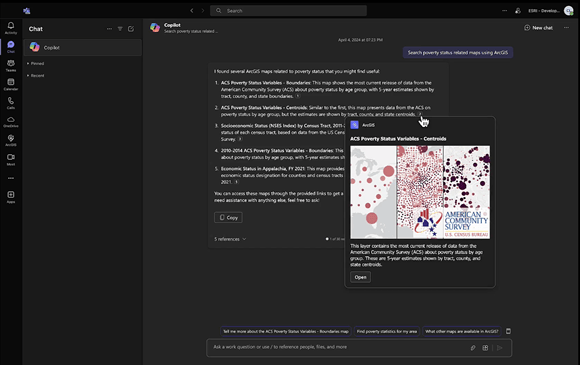Image resolution: width=580 pixels, height=365 pixels.
Task: Click the user message 'Search poverty status related maps'
Action: (x=458, y=53)
